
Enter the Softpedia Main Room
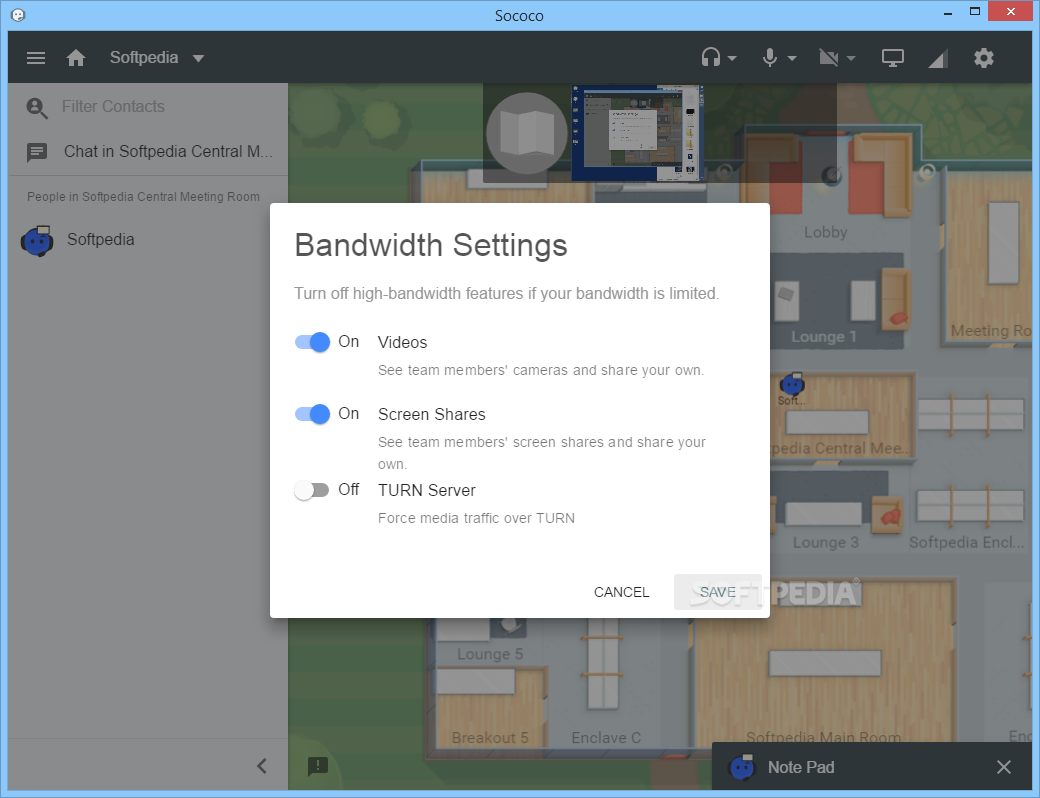(824, 736)
